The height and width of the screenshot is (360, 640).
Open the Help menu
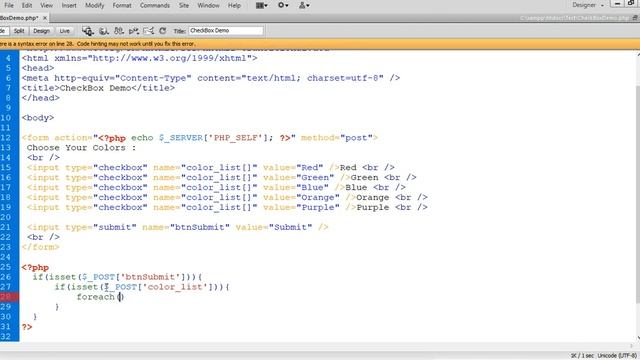point(234,5)
